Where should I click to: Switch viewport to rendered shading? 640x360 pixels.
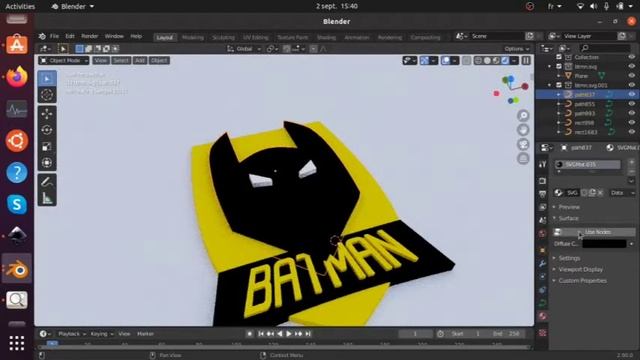[505, 60]
